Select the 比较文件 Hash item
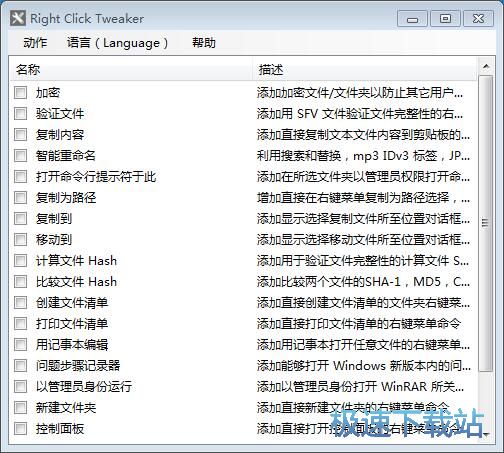 tap(76, 282)
